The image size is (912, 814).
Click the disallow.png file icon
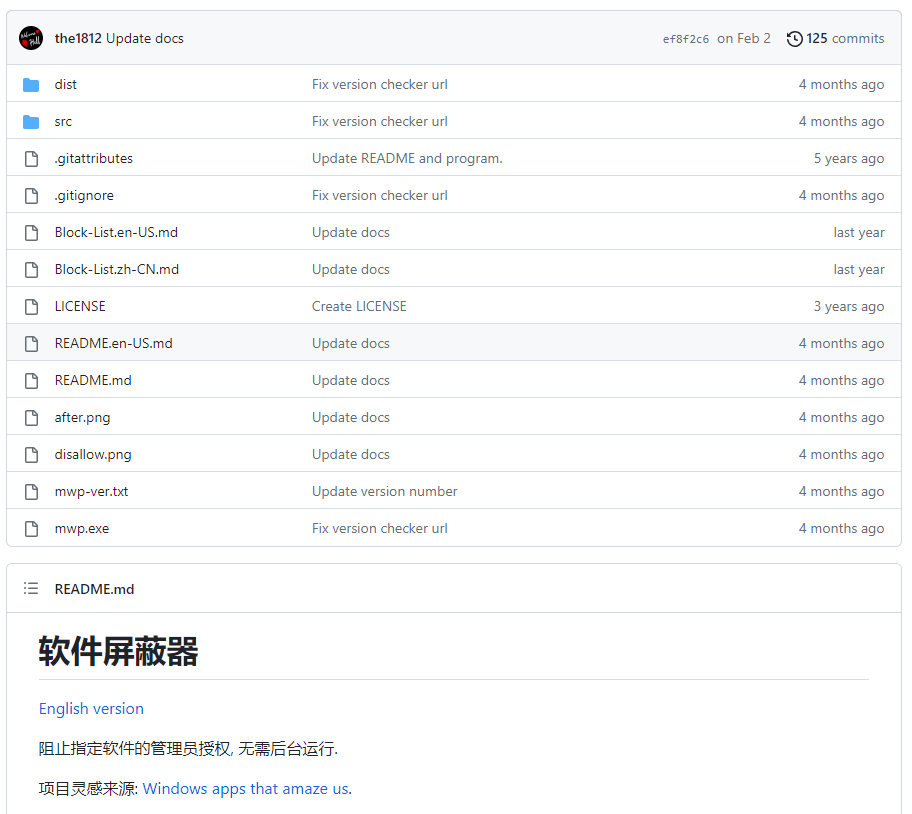(x=31, y=455)
